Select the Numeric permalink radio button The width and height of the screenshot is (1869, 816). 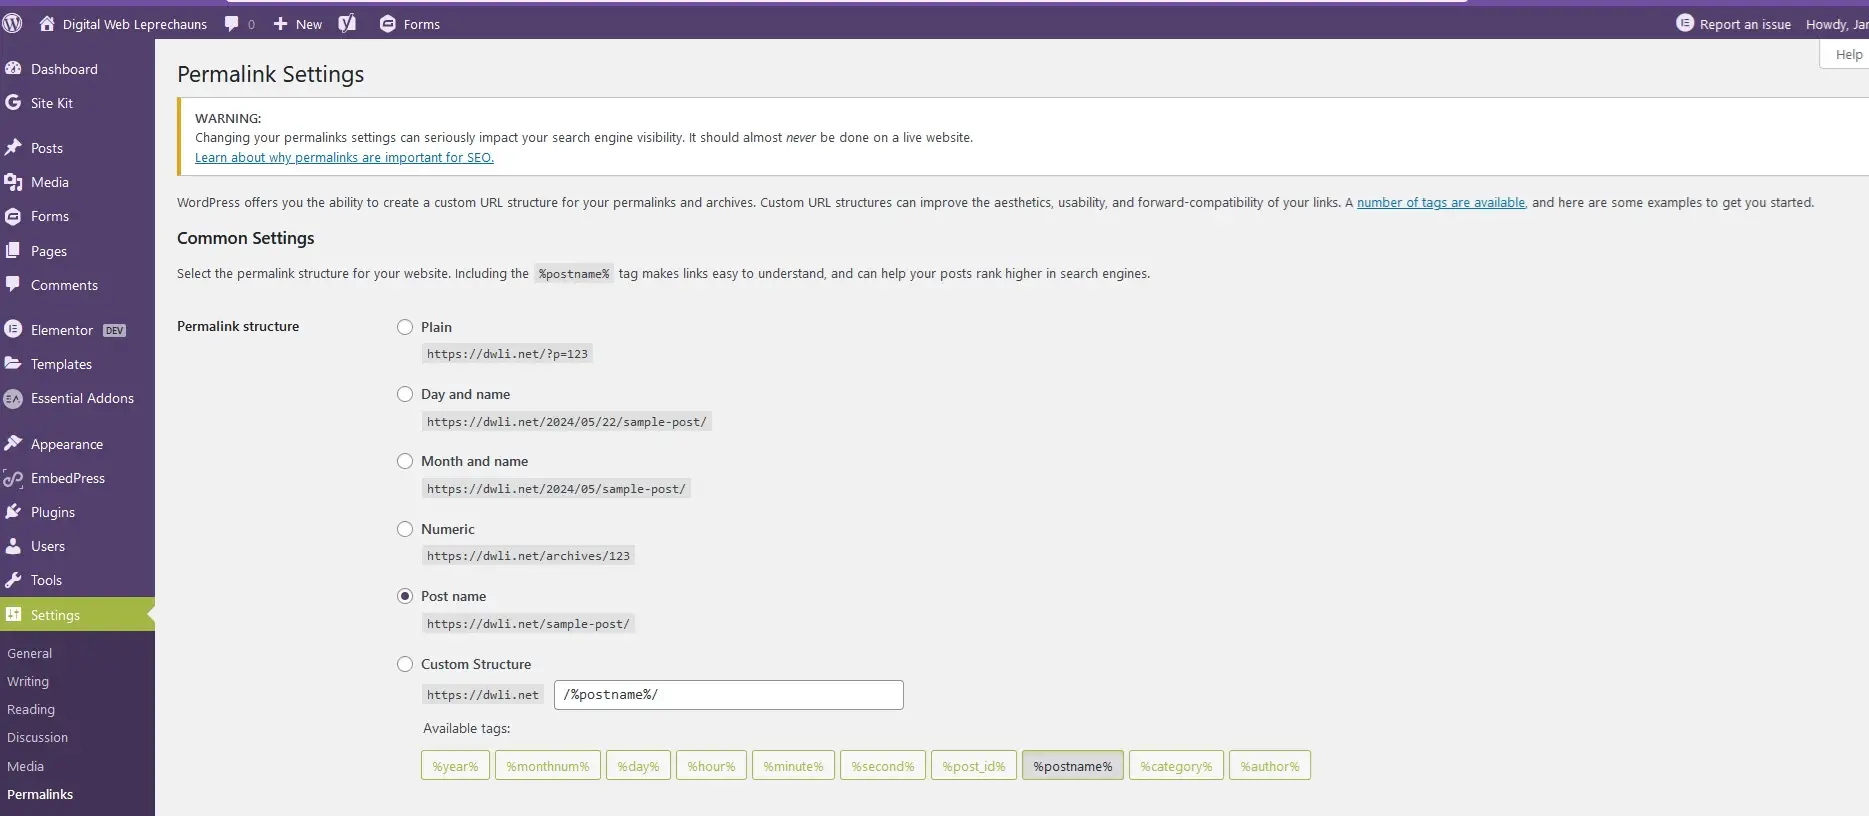(x=405, y=529)
